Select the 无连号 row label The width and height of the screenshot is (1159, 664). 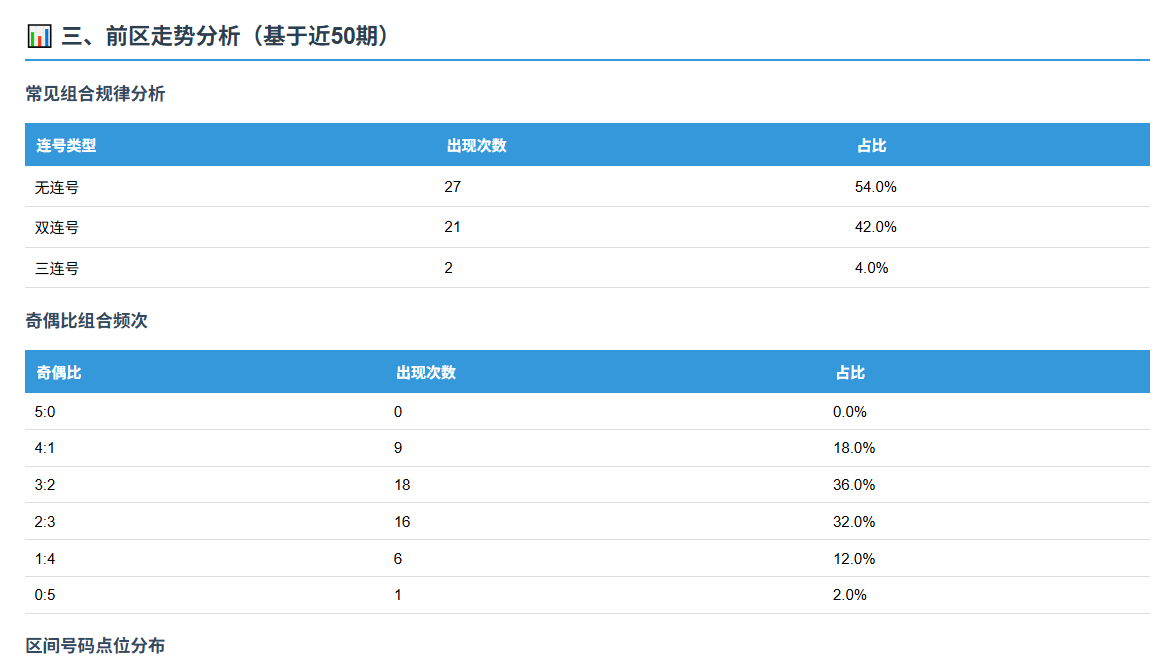coord(56,187)
